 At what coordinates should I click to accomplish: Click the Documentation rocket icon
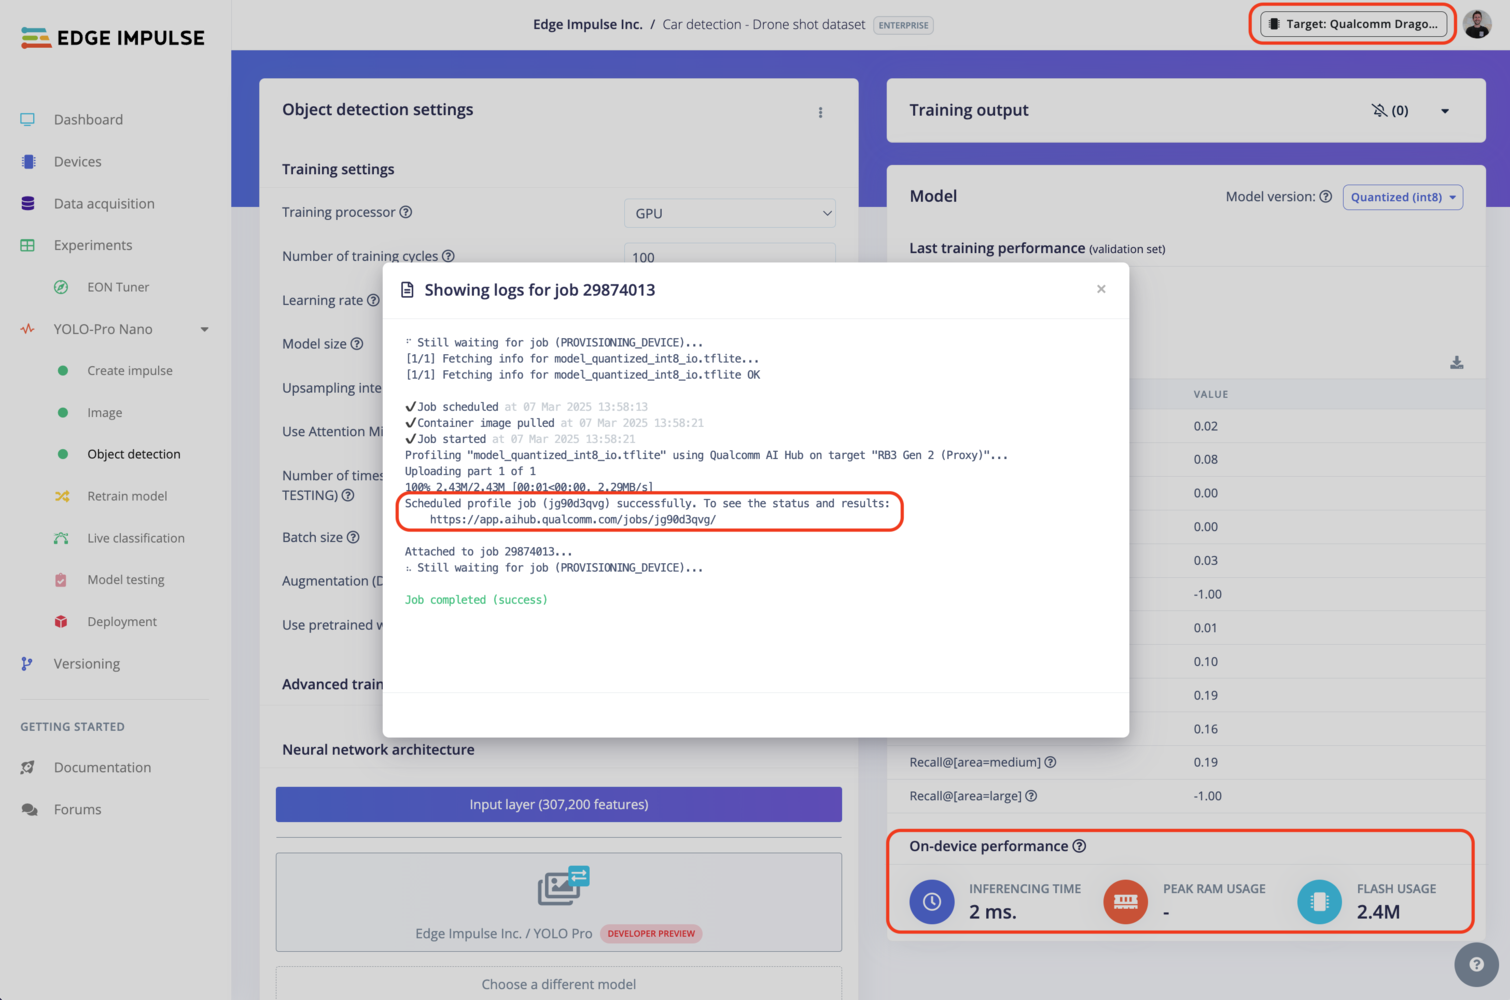(28, 767)
